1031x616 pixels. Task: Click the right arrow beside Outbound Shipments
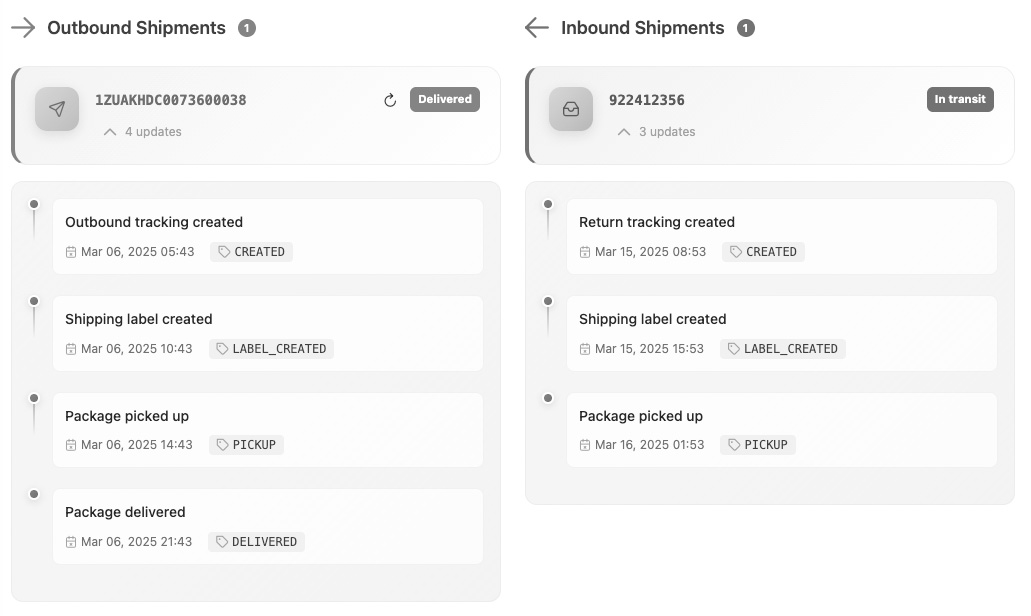23,28
